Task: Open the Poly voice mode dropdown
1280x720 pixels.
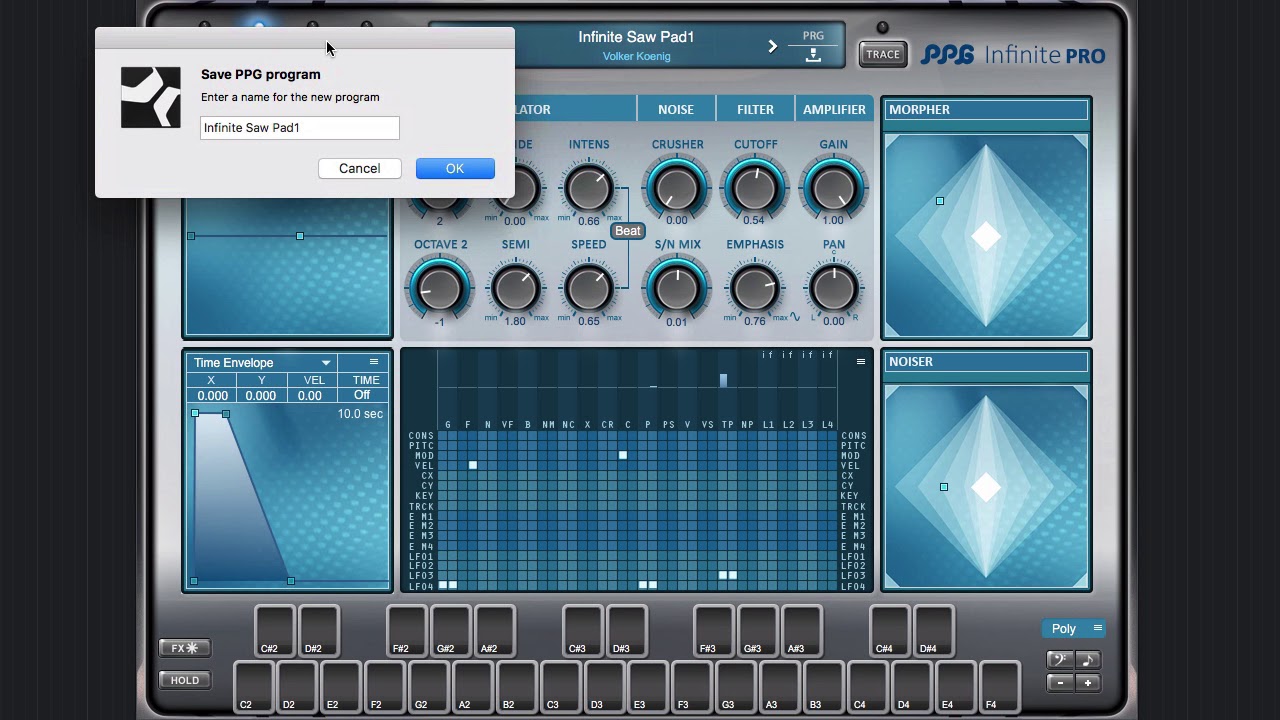Action: [x=1075, y=628]
